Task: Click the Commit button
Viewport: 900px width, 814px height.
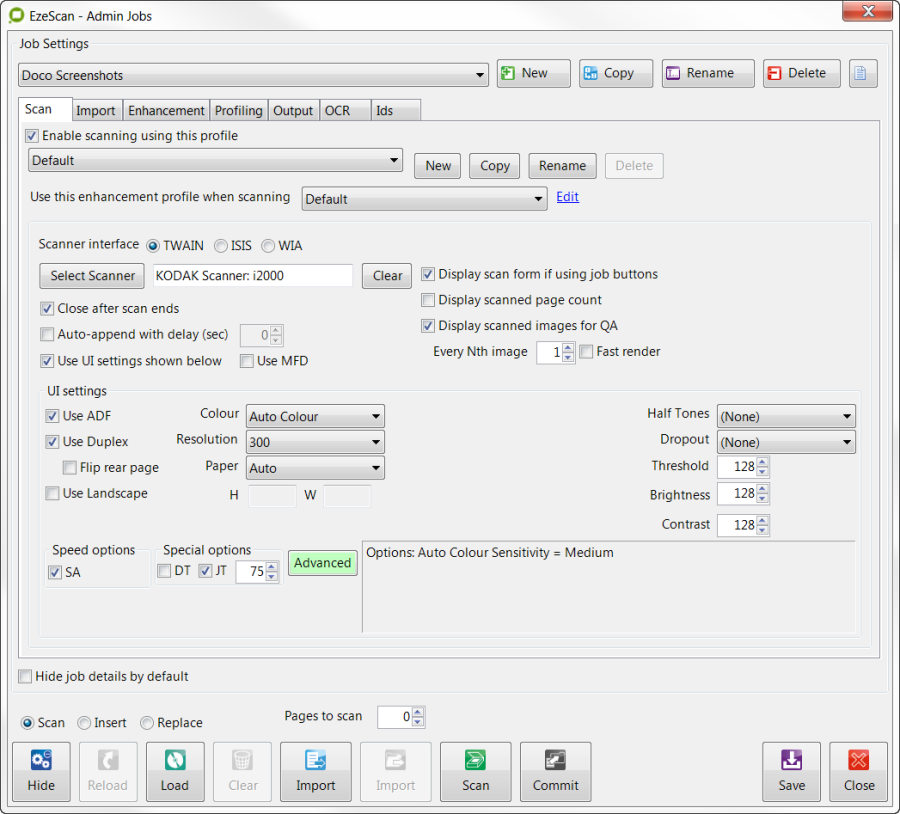Action: pyautogui.click(x=555, y=771)
